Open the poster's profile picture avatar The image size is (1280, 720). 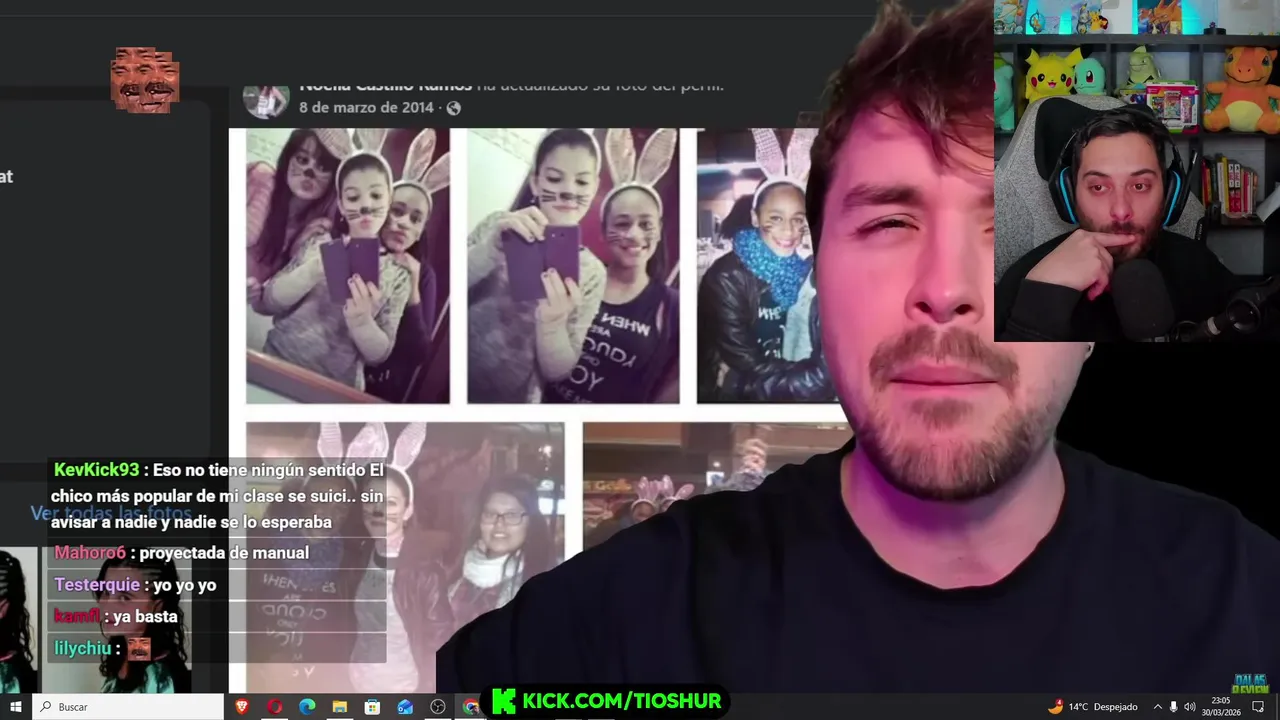pyautogui.click(x=266, y=100)
